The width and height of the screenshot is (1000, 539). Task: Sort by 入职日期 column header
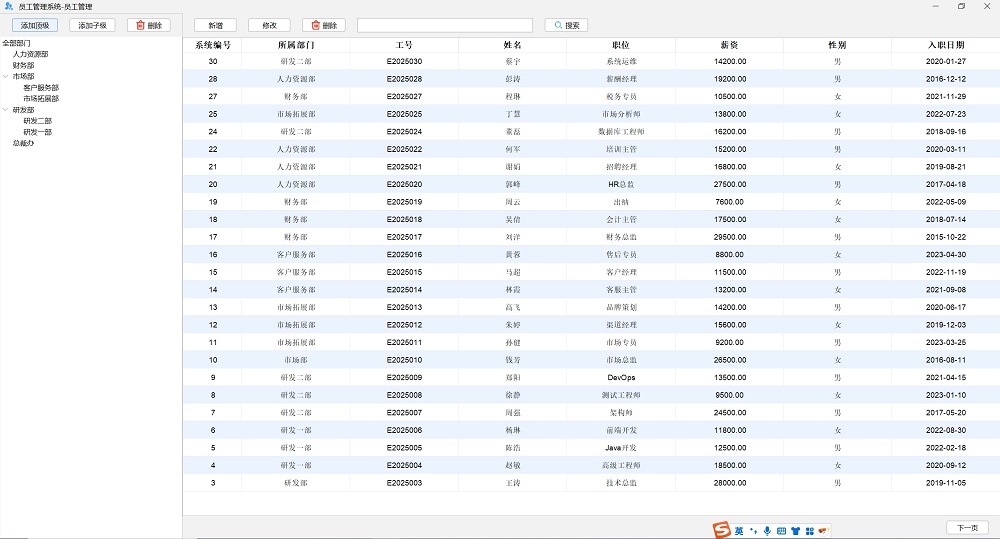point(946,45)
